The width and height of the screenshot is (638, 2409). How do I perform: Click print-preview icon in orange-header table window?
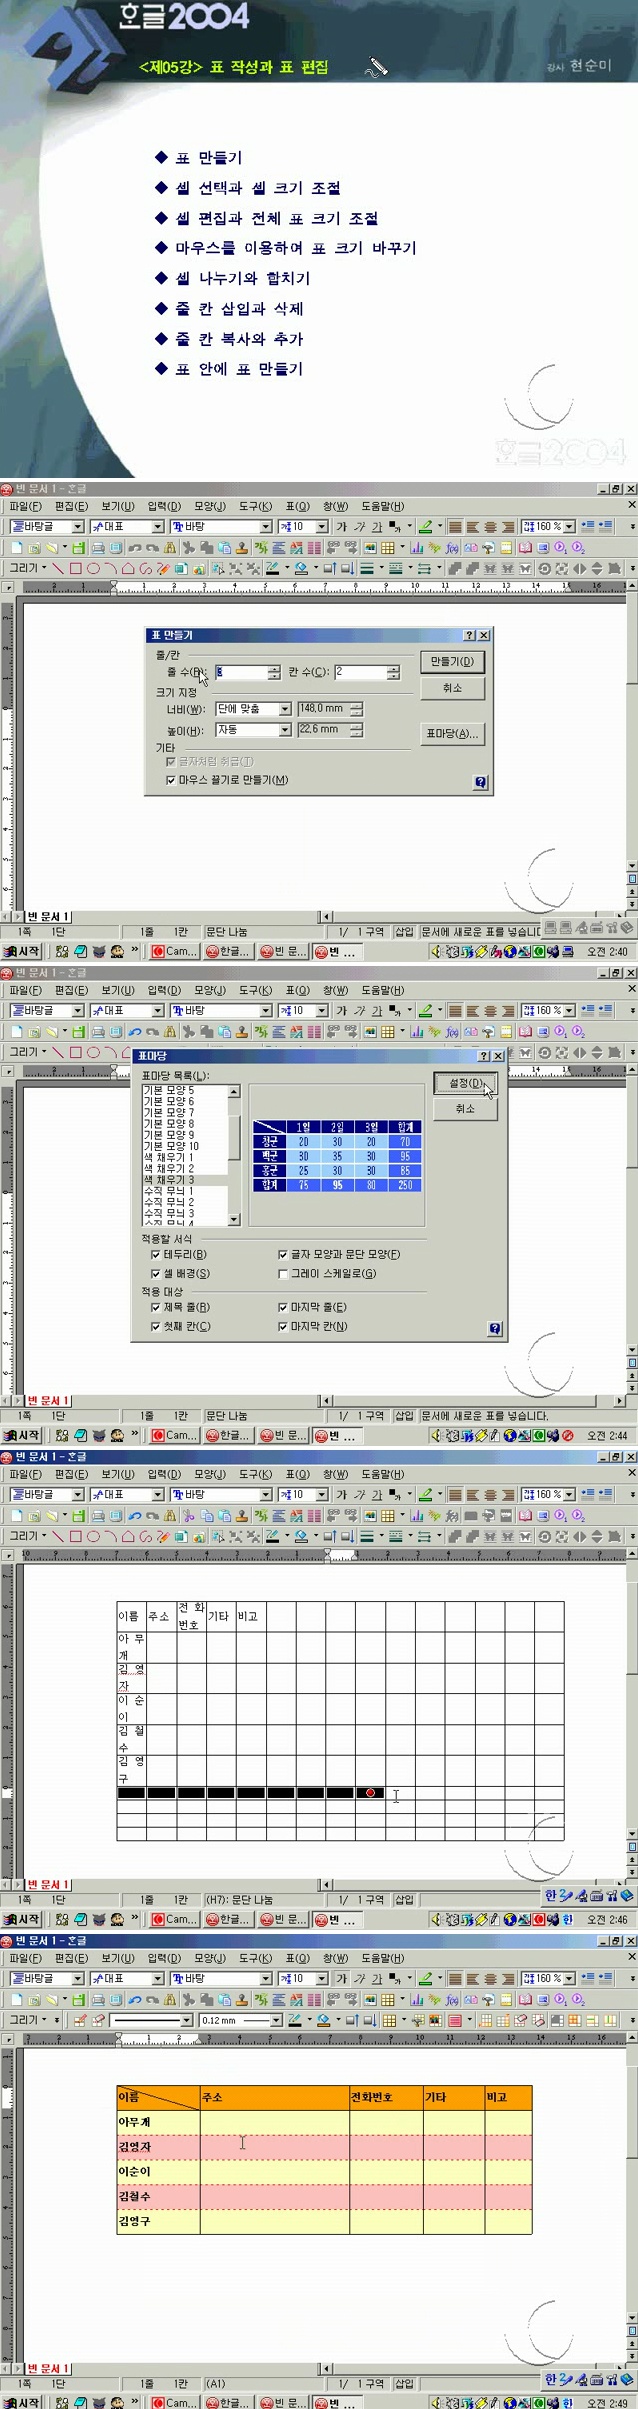click(116, 2000)
